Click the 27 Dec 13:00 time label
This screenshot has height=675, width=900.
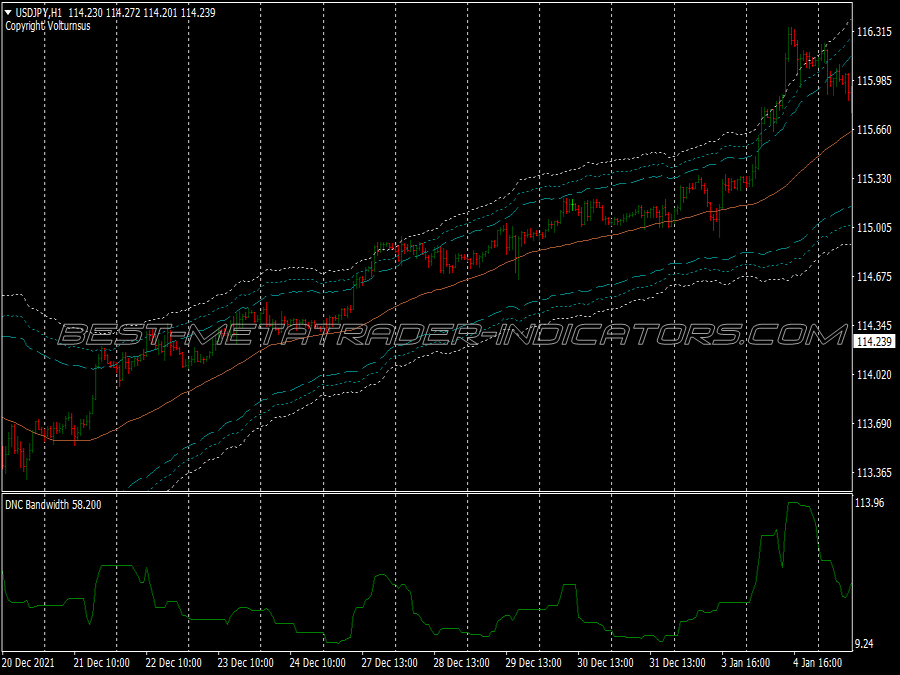pyautogui.click(x=389, y=663)
